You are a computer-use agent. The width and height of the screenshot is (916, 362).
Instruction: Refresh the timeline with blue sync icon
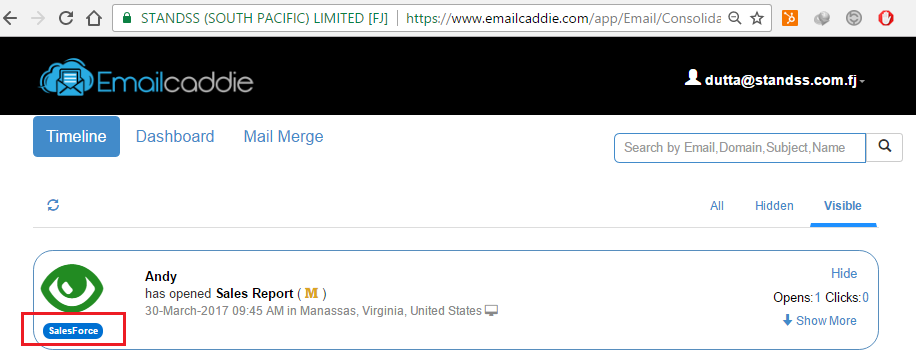(x=53, y=205)
